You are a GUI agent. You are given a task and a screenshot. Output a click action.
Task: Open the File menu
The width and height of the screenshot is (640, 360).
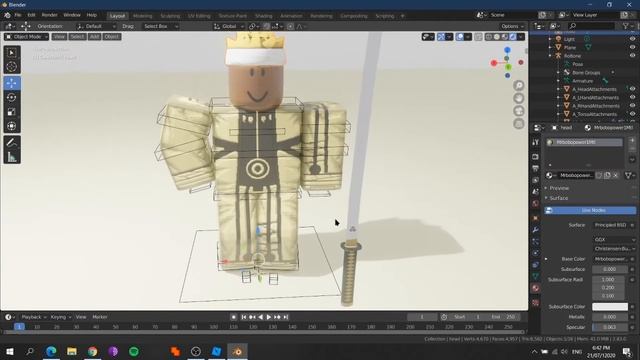(x=18, y=15)
